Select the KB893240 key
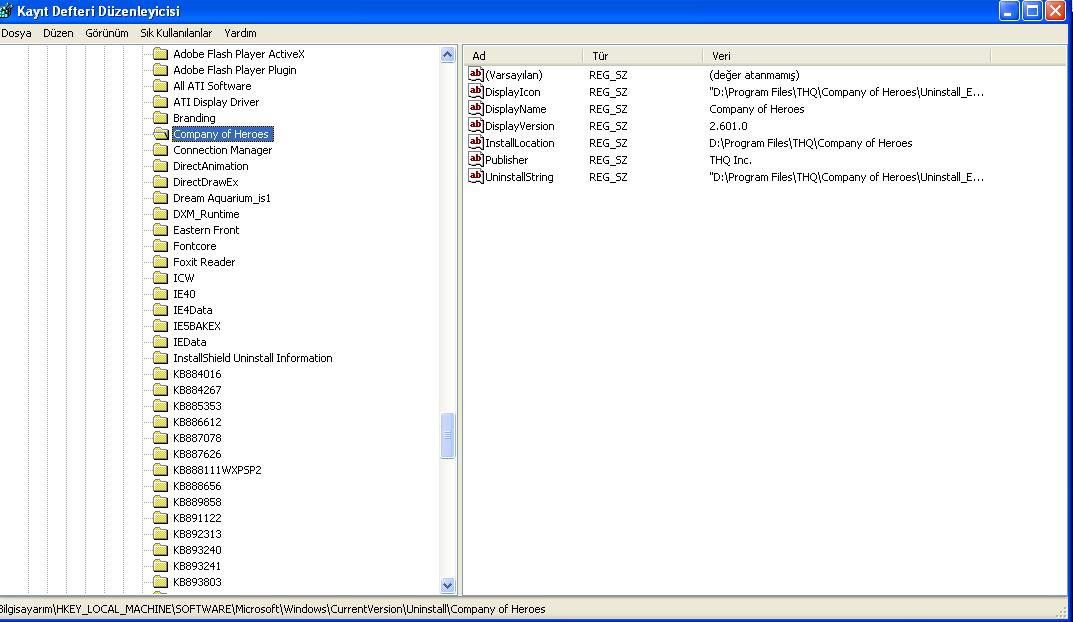1073x622 pixels. (197, 550)
